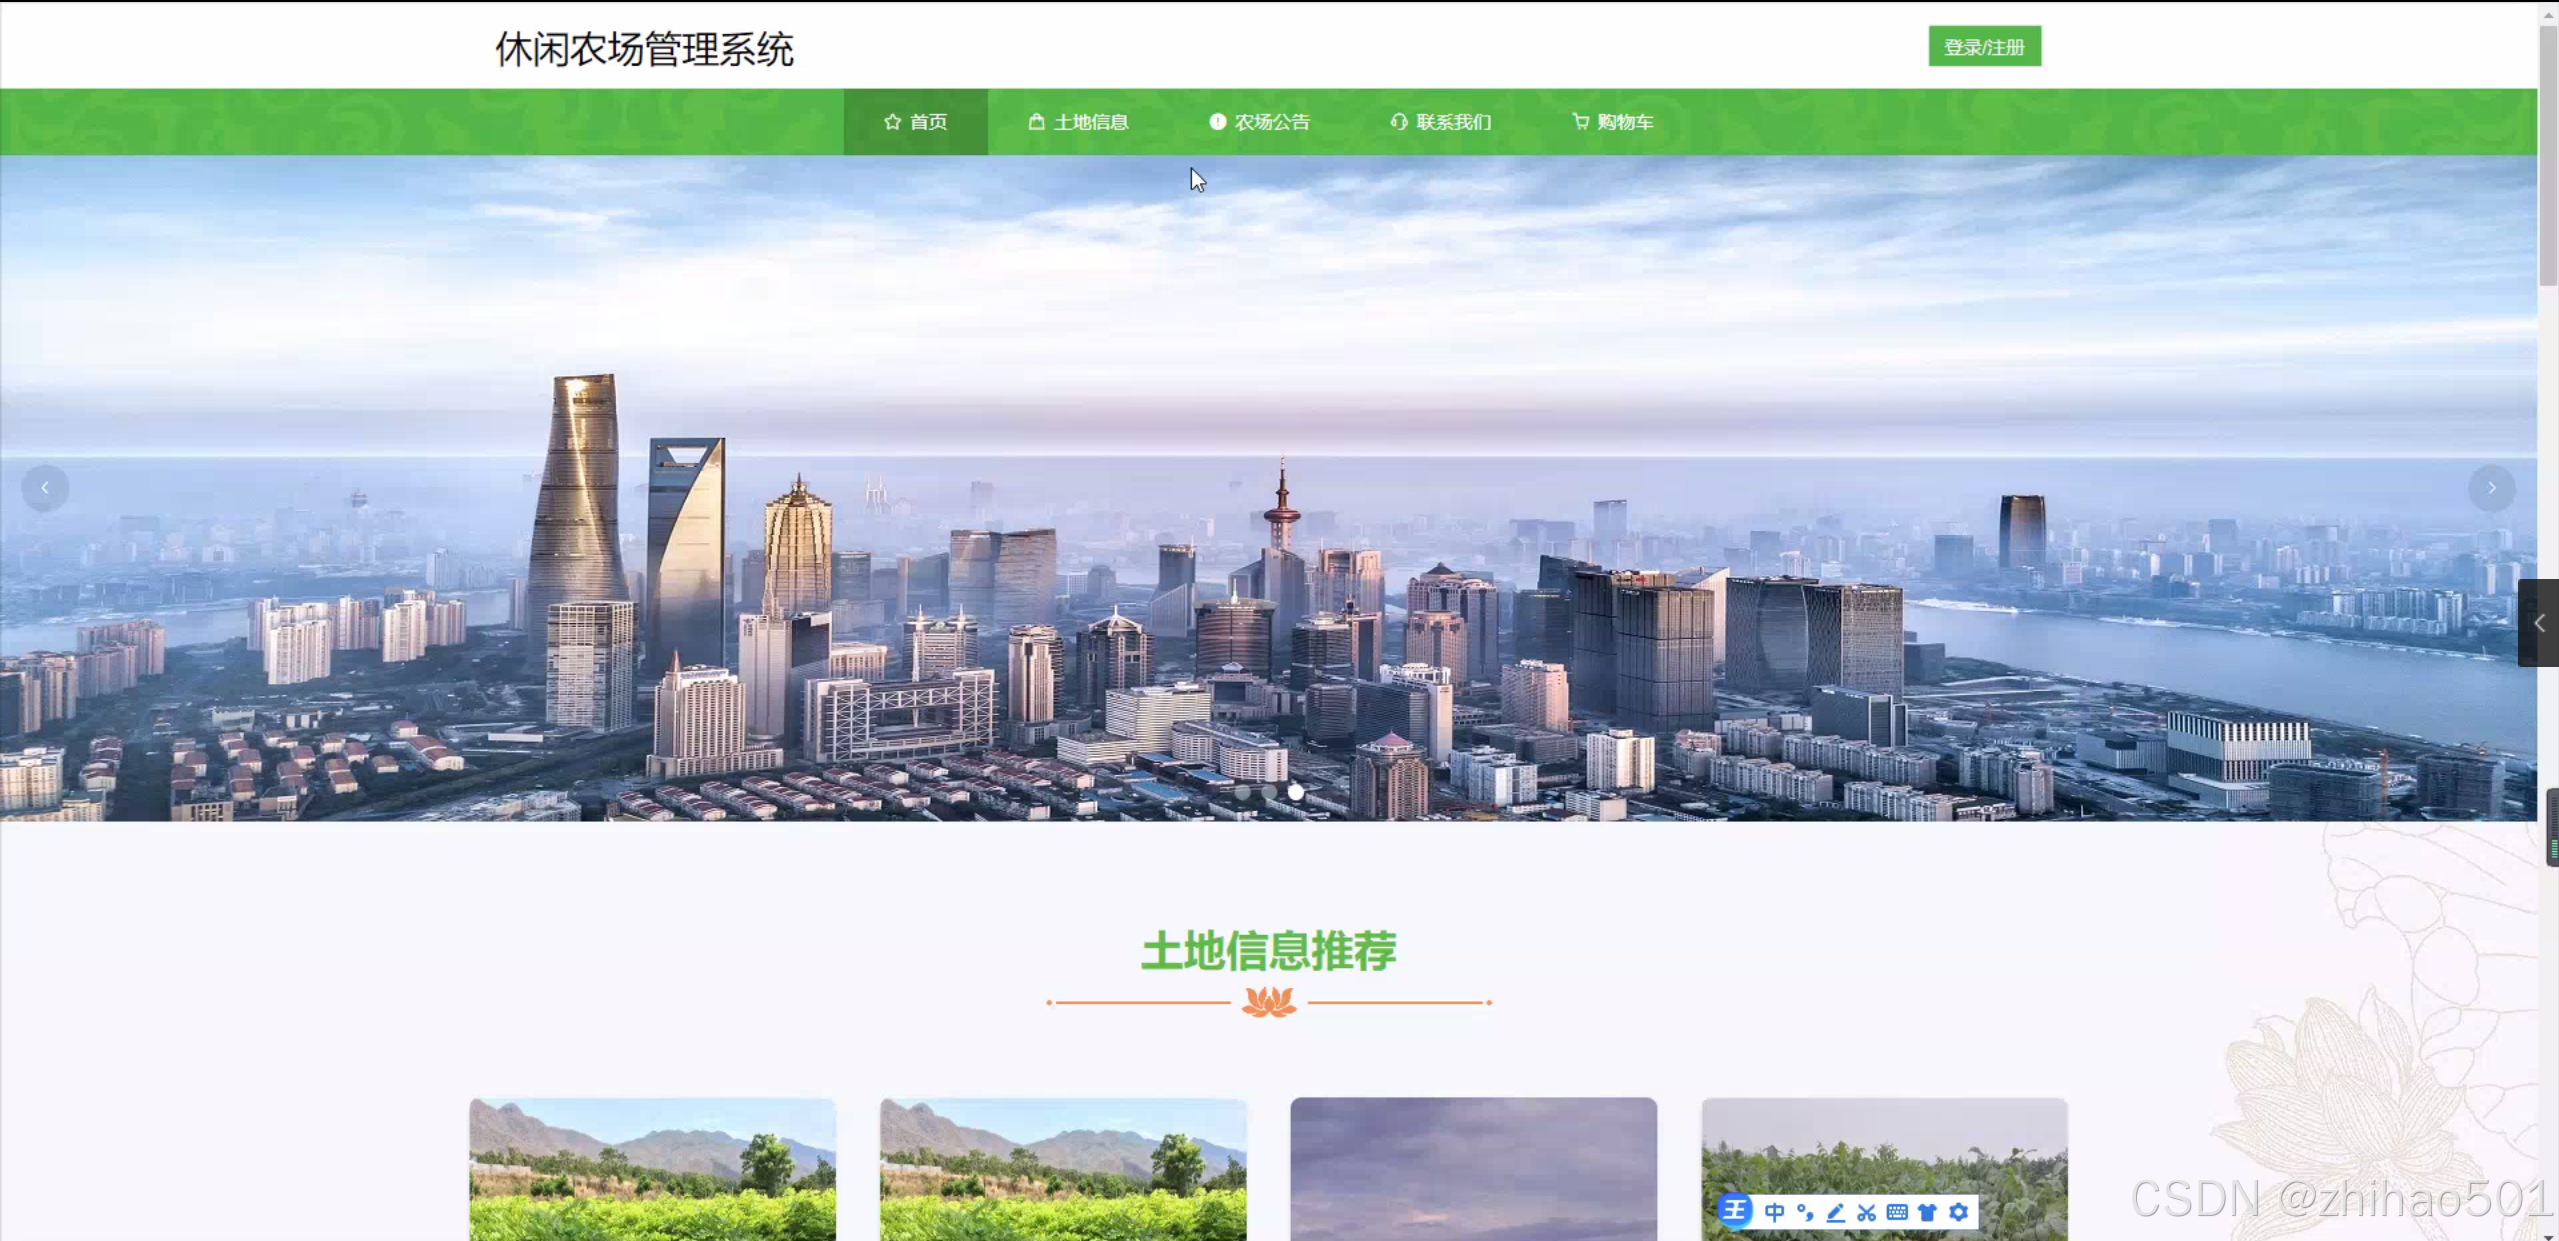The width and height of the screenshot is (2559, 1241).
Task: Select the third carousel dot indicator
Action: (x=1295, y=791)
